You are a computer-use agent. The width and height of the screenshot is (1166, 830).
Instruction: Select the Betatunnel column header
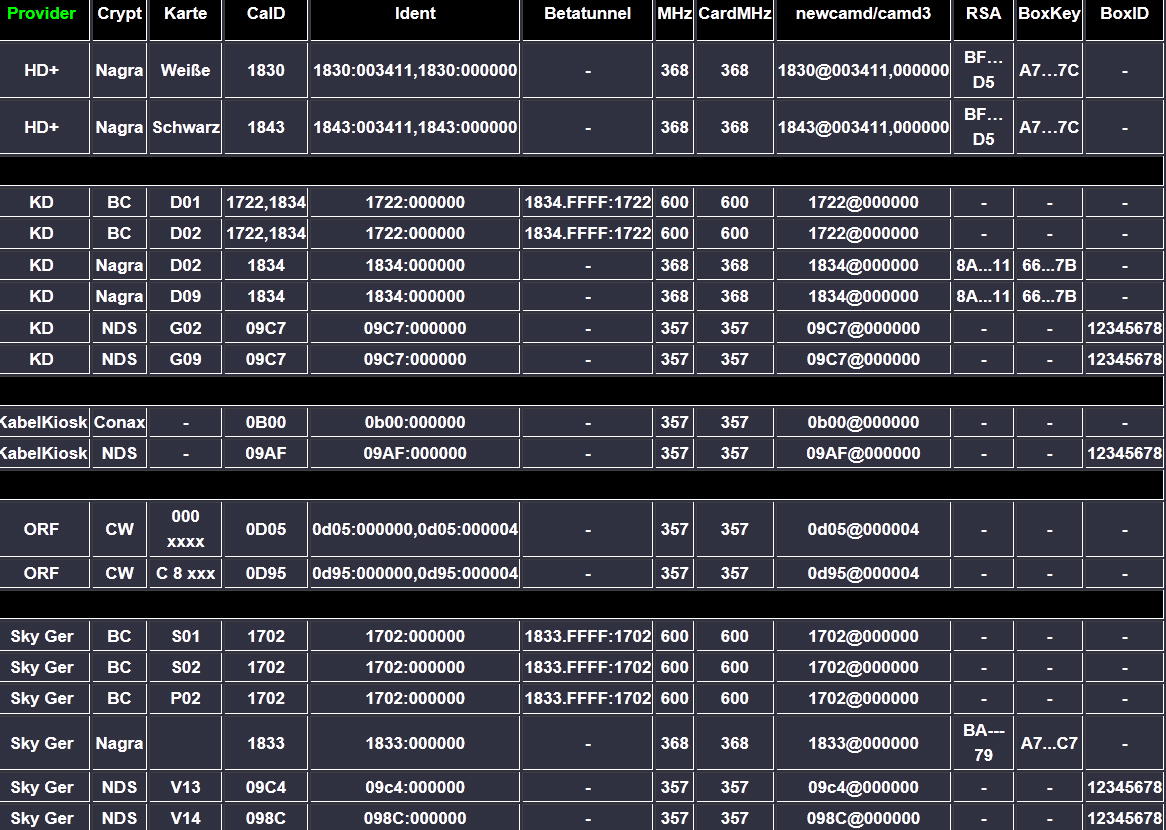[x=587, y=14]
